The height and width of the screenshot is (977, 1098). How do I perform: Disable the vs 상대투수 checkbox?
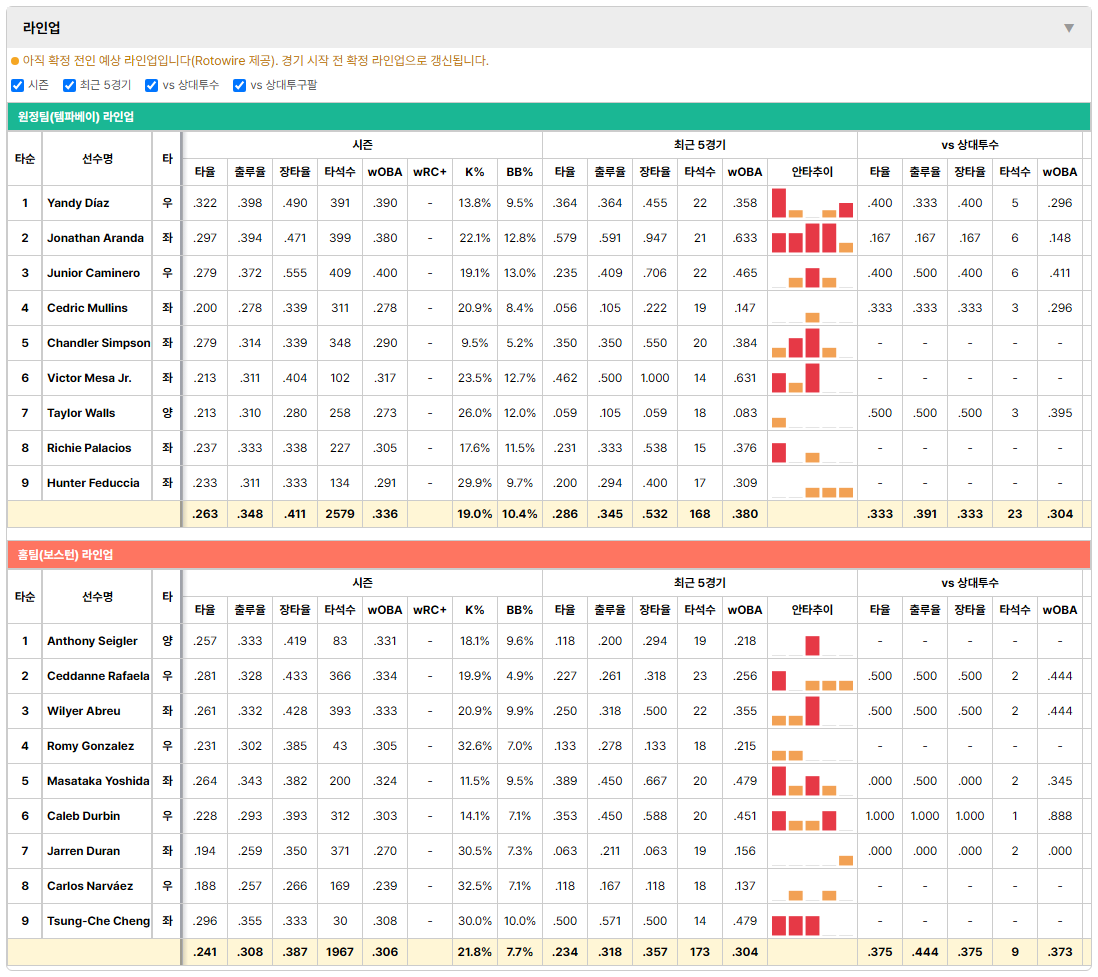[151, 85]
